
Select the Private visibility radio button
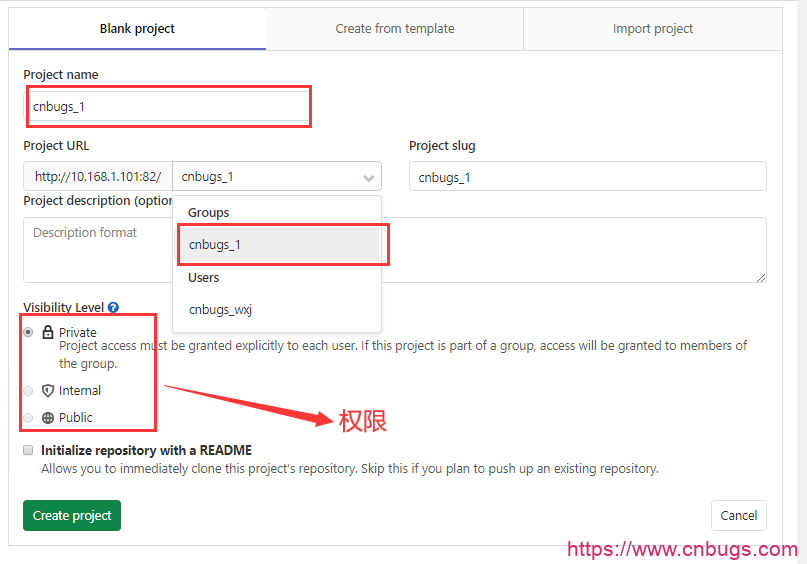click(x=28, y=332)
